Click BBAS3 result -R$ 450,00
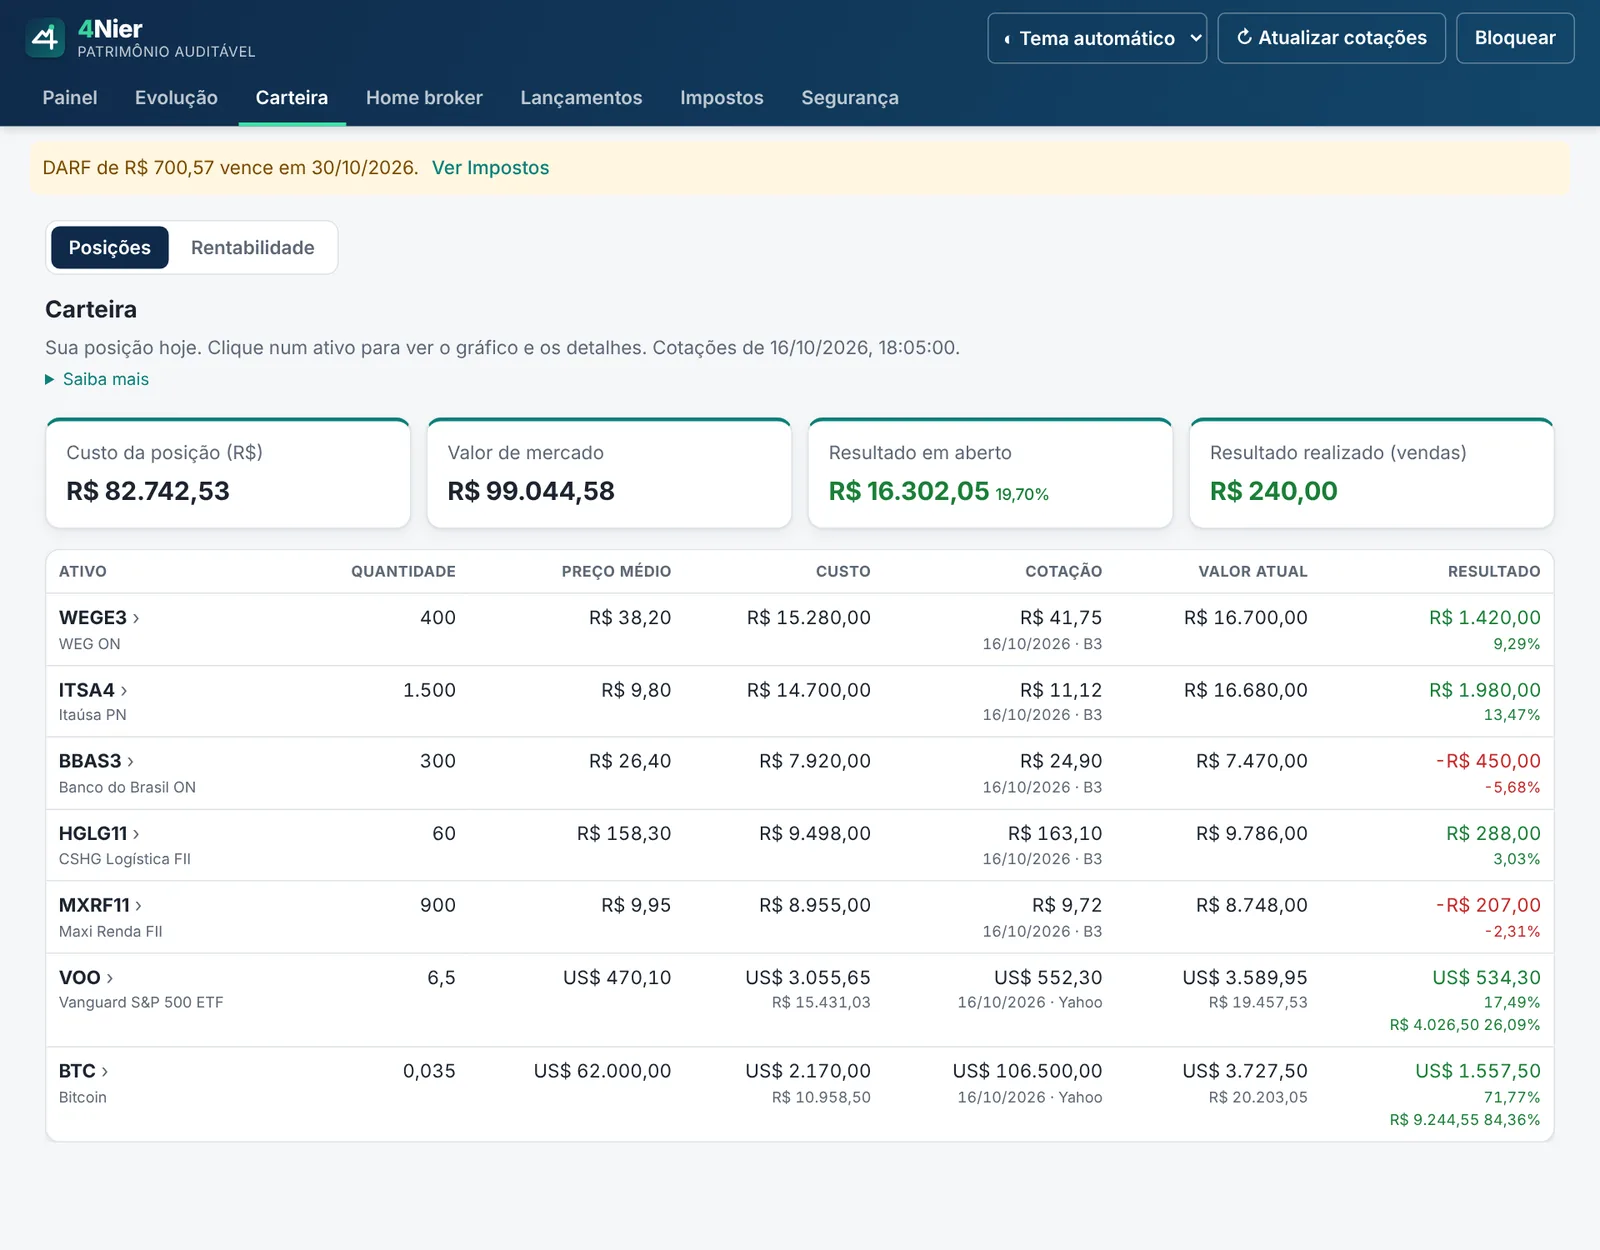Screen dimensions: 1600x1250 [x=1488, y=761]
